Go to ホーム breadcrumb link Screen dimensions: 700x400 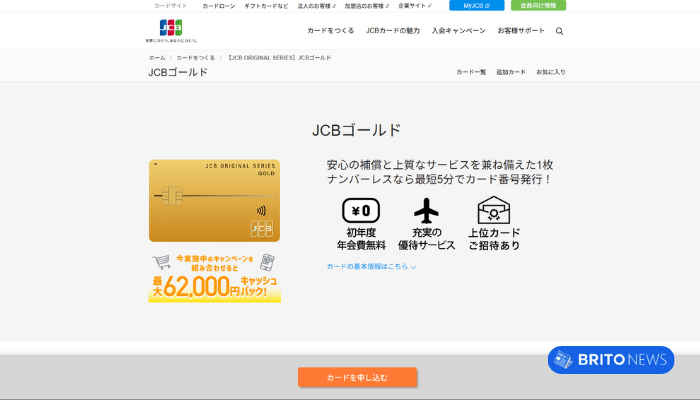click(x=157, y=58)
